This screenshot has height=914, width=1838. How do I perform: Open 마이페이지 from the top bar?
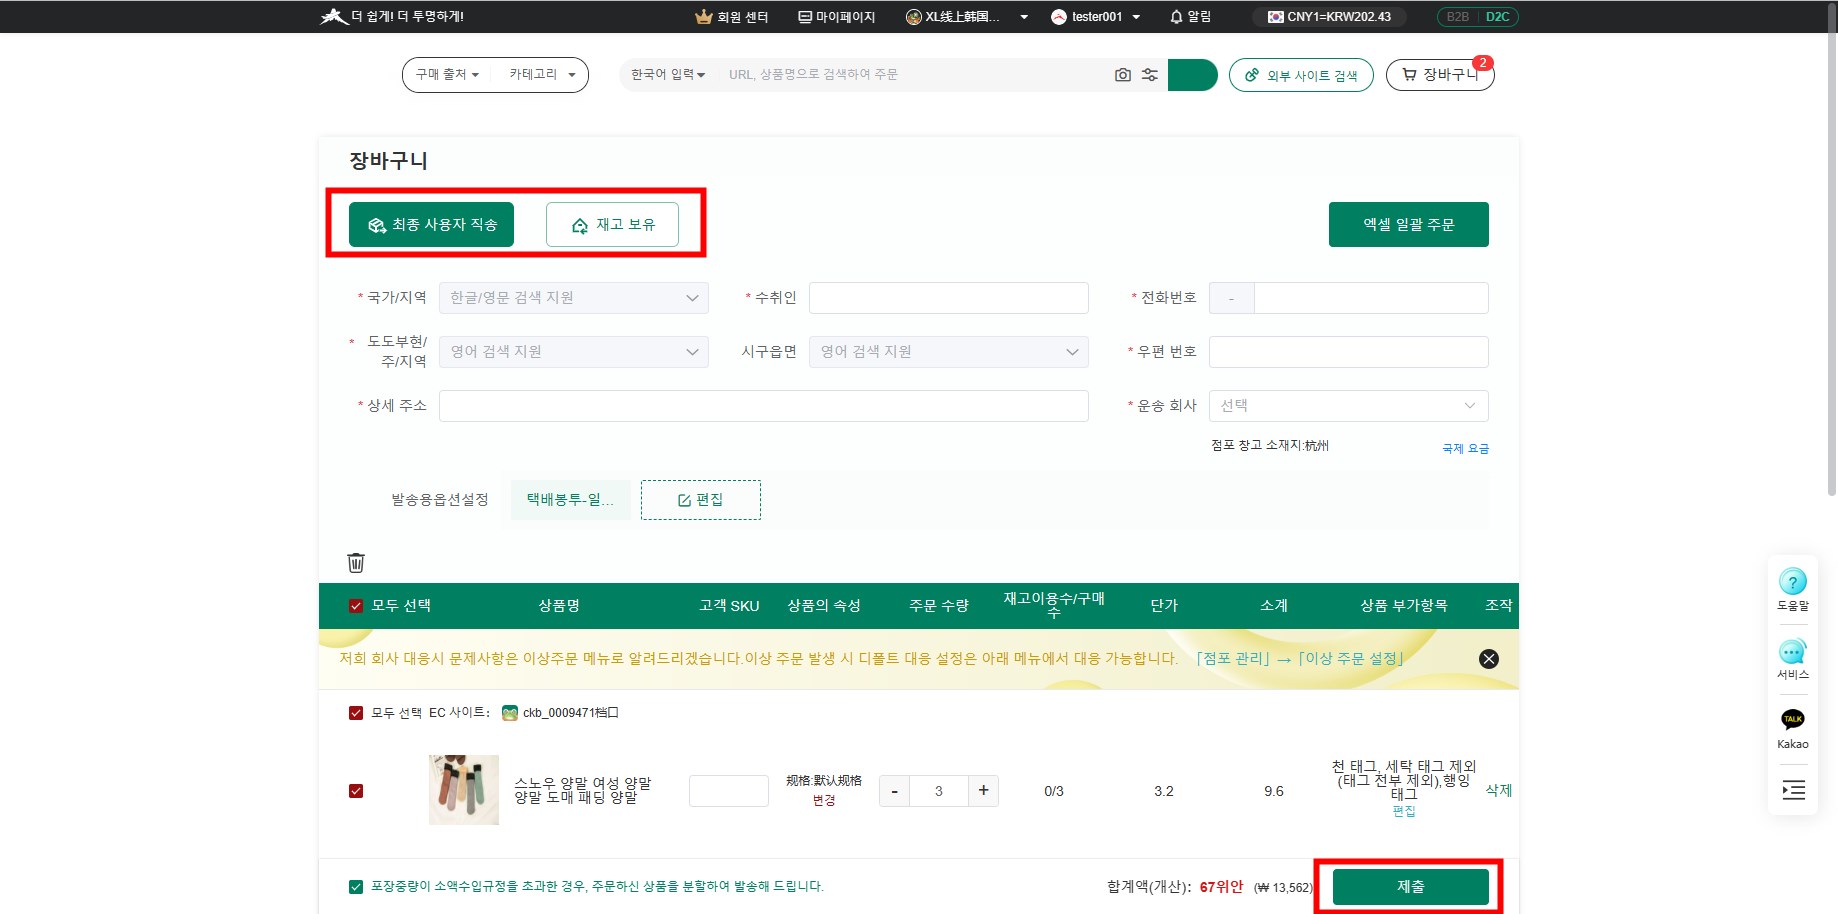(836, 17)
